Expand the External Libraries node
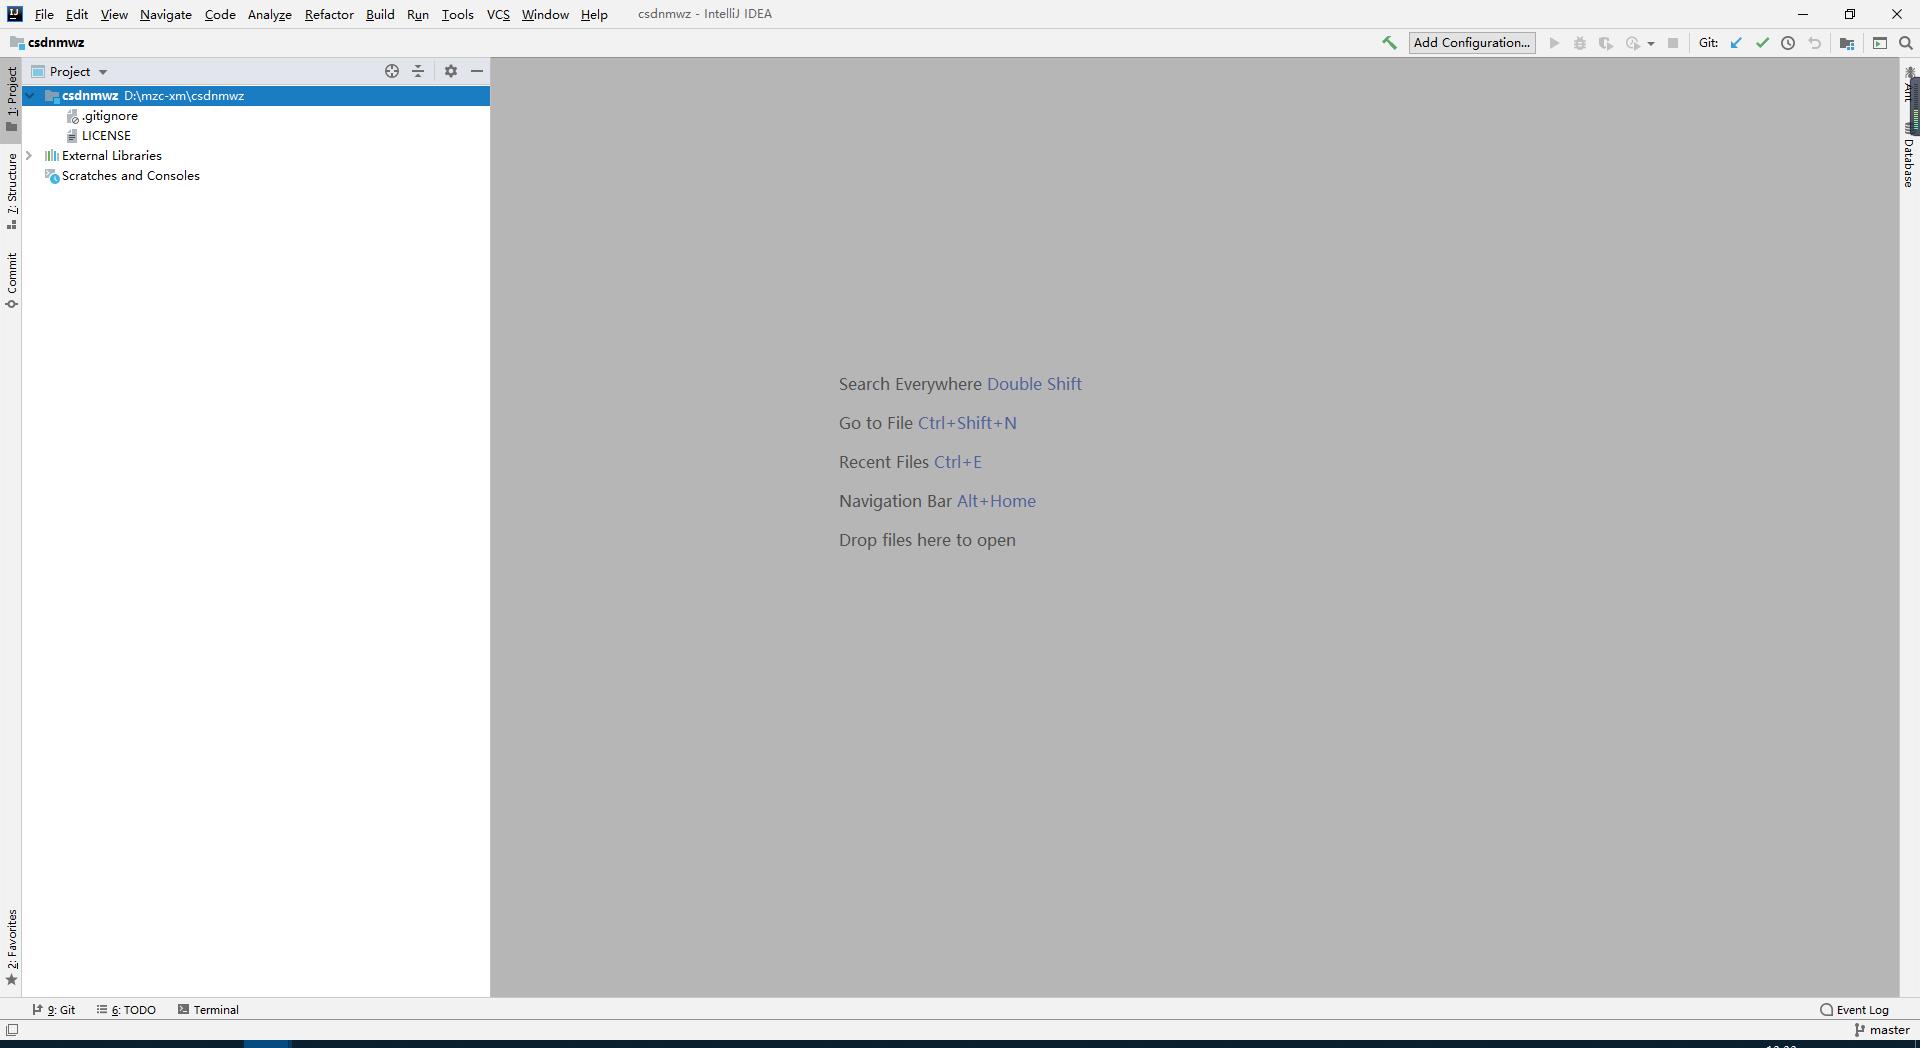 (29, 156)
